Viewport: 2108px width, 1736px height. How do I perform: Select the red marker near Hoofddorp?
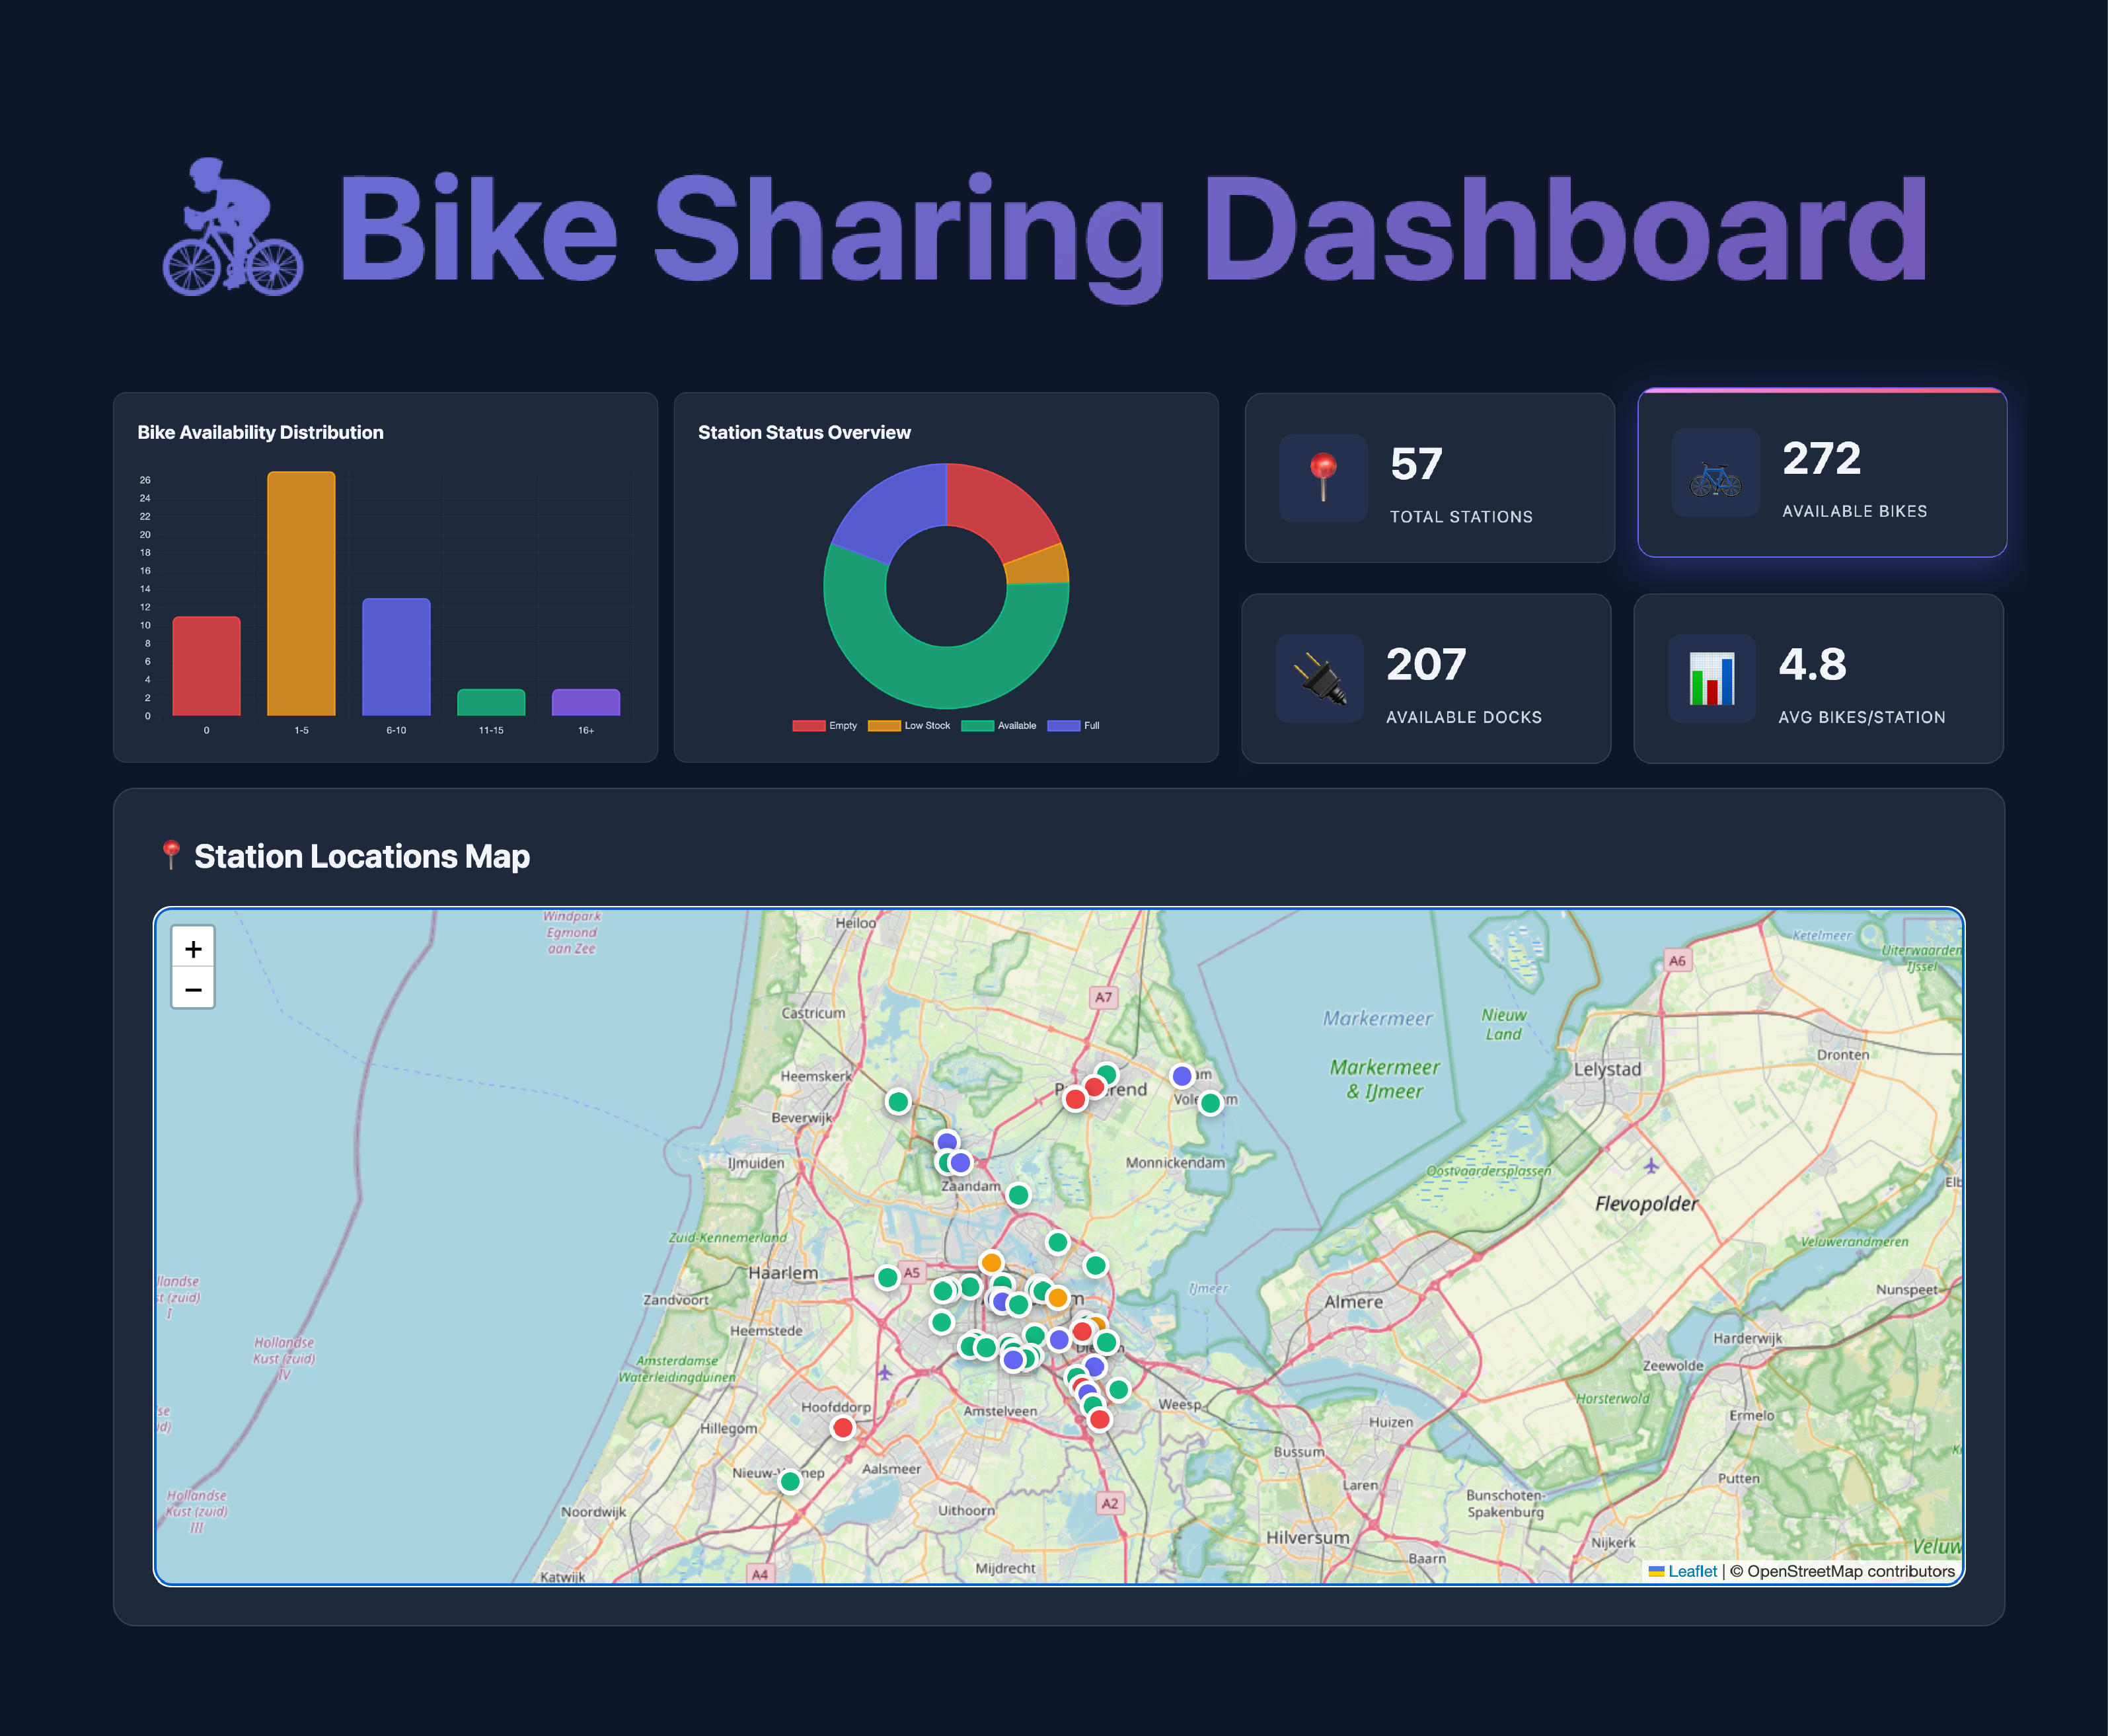click(x=843, y=1427)
